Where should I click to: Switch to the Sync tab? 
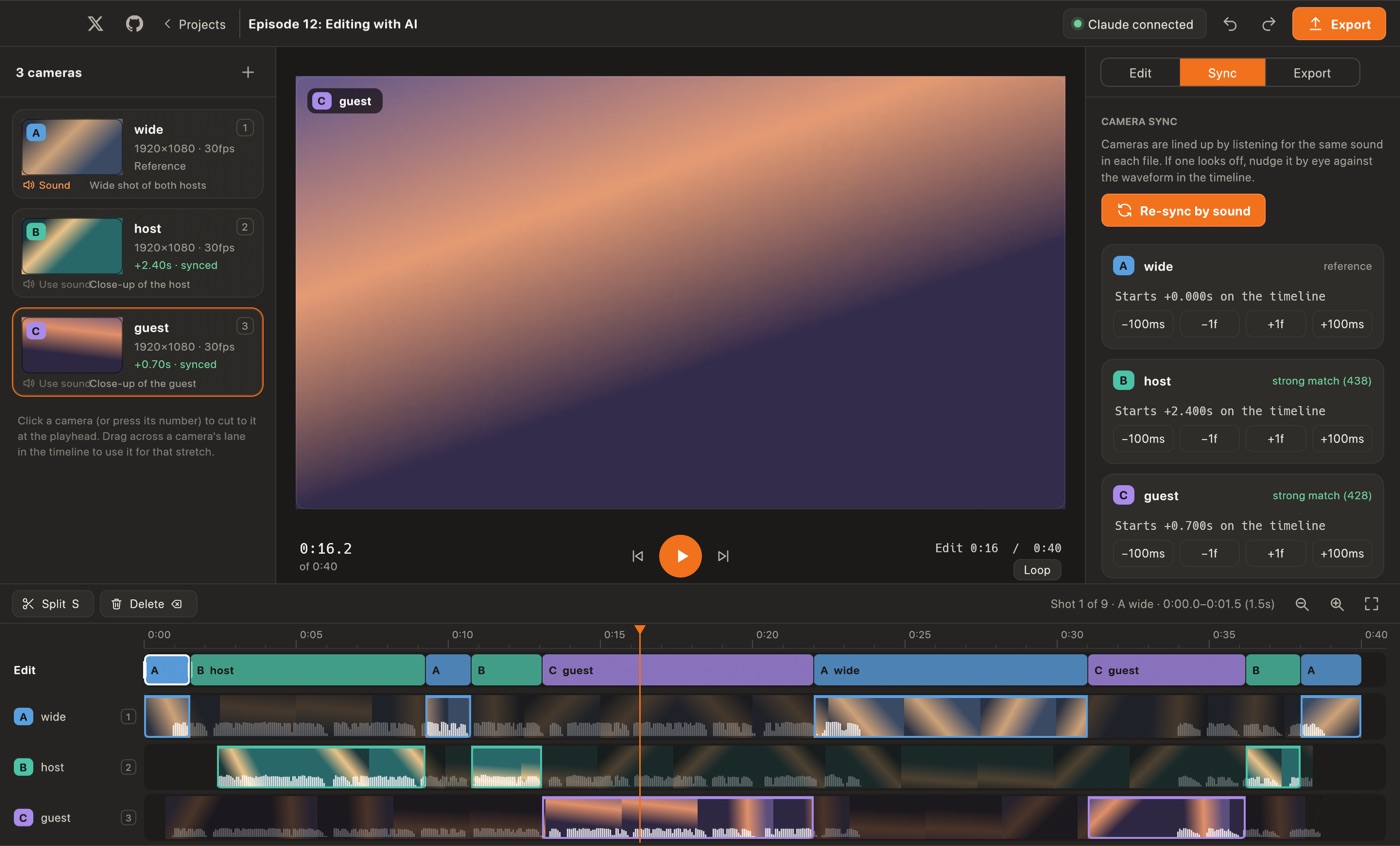tap(1222, 73)
